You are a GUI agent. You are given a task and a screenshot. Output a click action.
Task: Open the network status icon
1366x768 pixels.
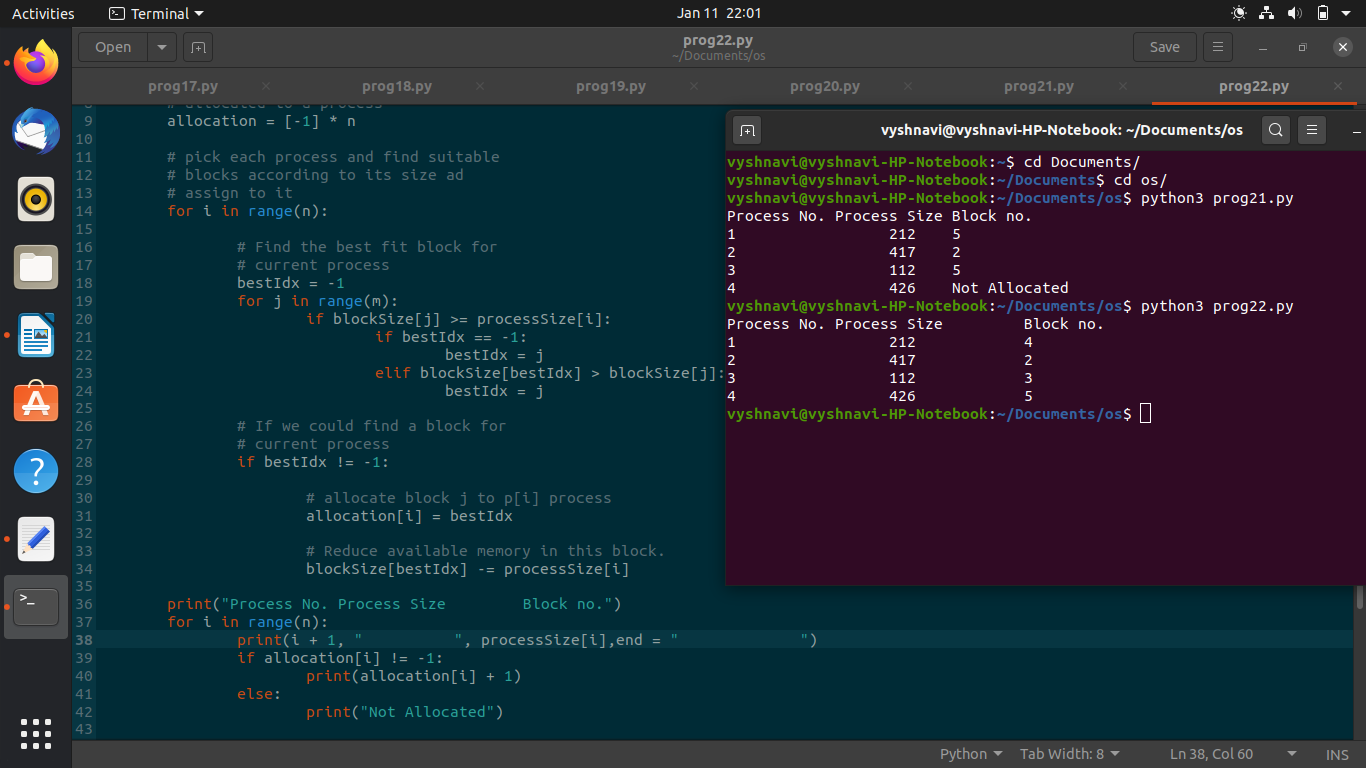[x=1267, y=13]
